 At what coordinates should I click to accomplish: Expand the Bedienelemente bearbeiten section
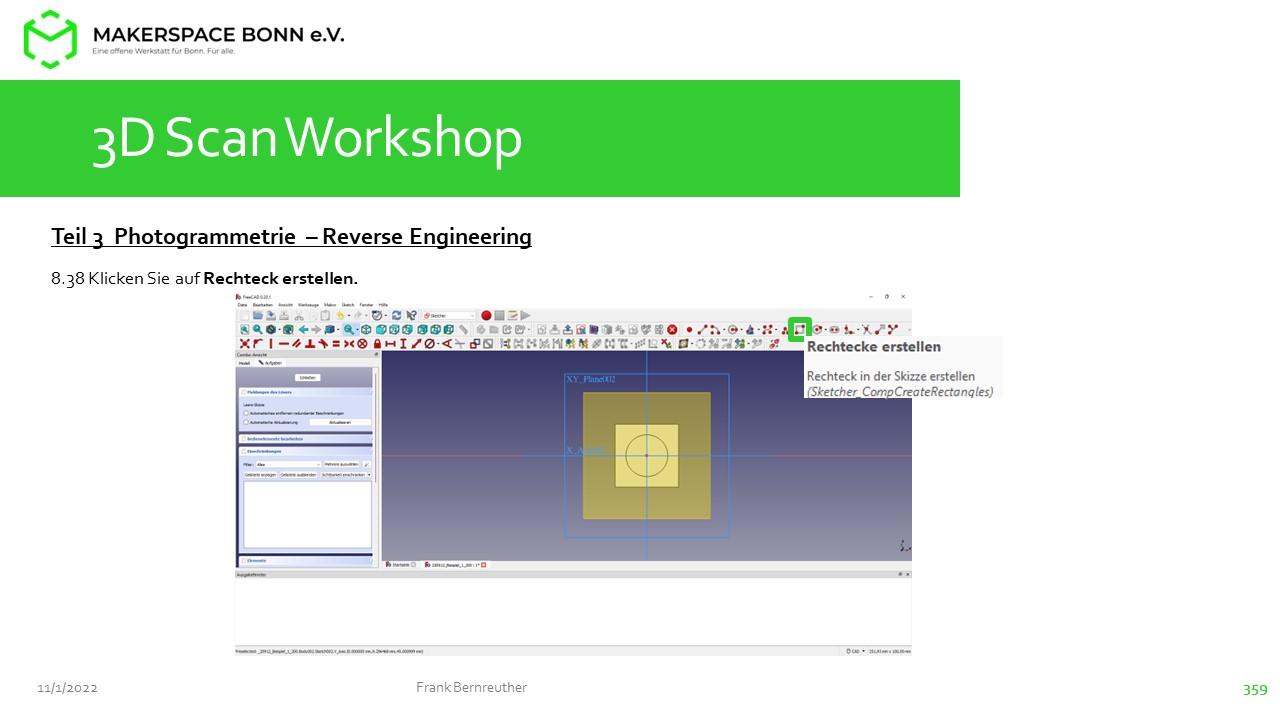click(307, 439)
